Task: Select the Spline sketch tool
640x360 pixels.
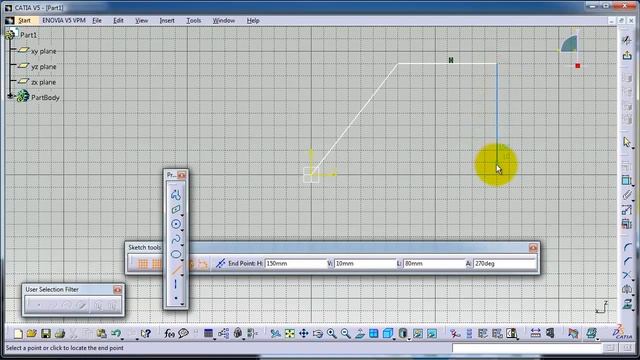Action: coord(176,239)
